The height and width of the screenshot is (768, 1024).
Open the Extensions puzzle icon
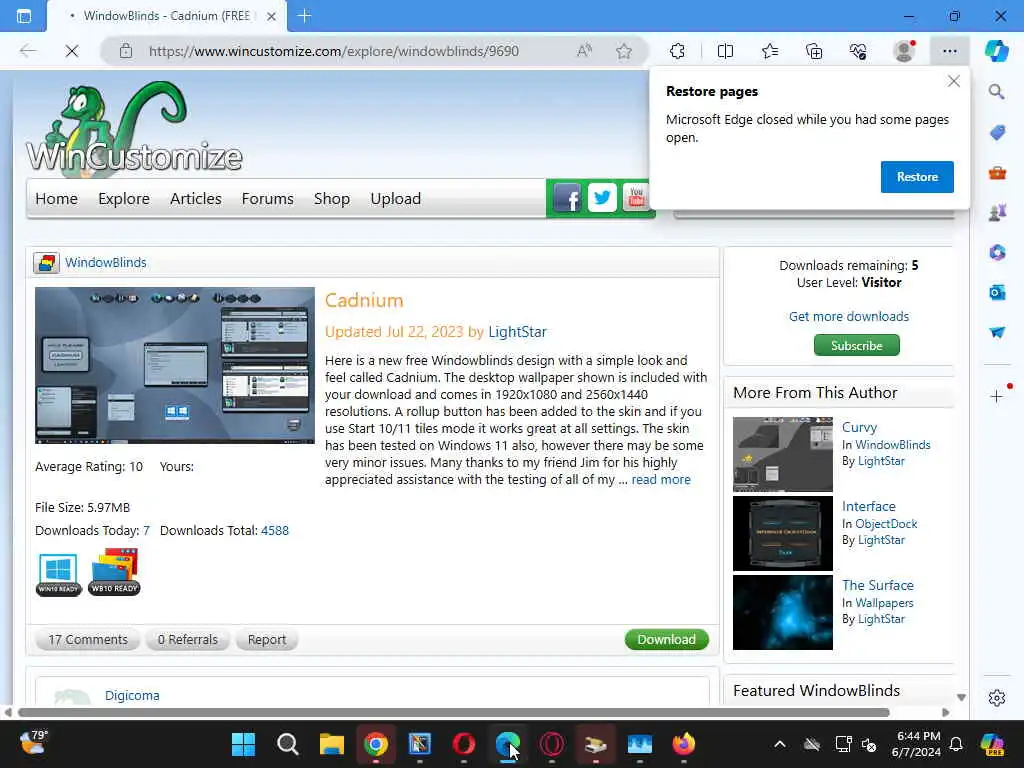coord(677,51)
